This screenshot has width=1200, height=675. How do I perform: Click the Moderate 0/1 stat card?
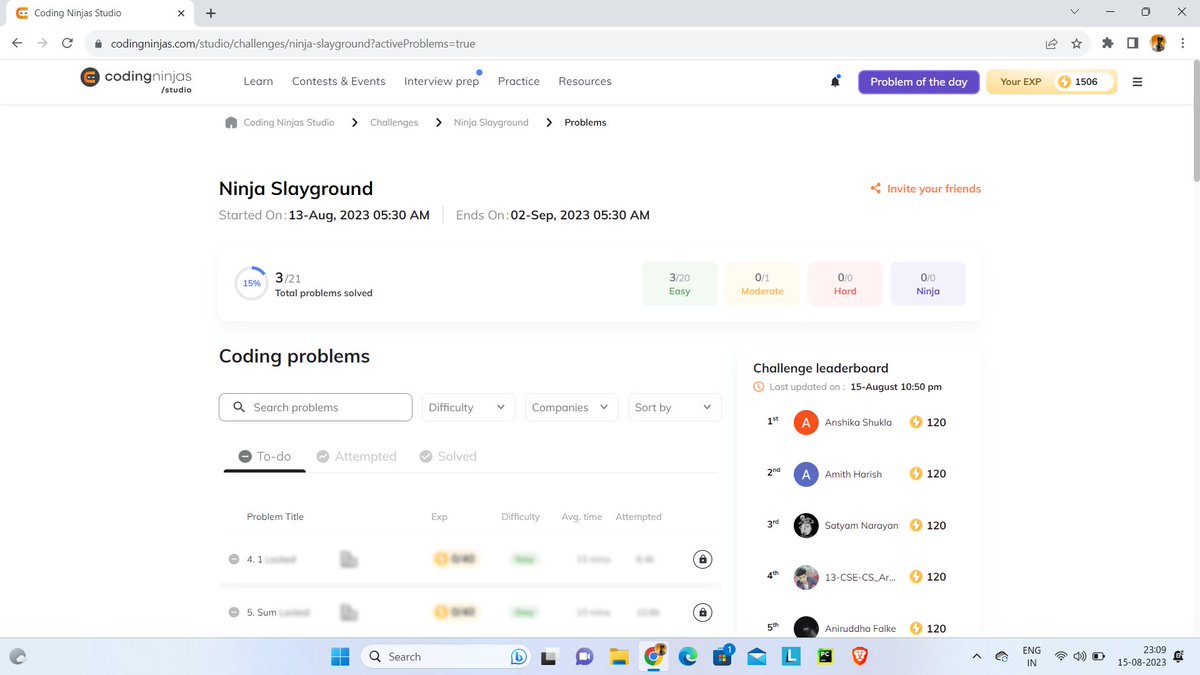(x=762, y=284)
